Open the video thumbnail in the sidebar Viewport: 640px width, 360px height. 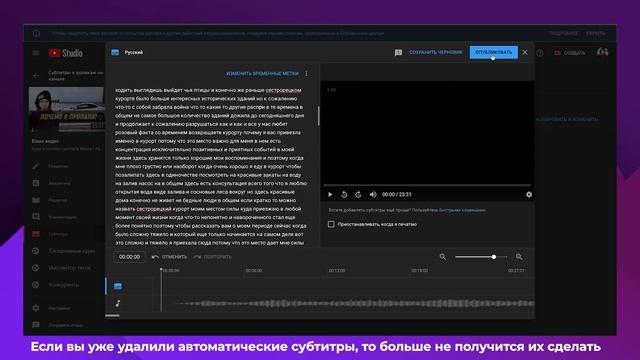(x=67, y=109)
